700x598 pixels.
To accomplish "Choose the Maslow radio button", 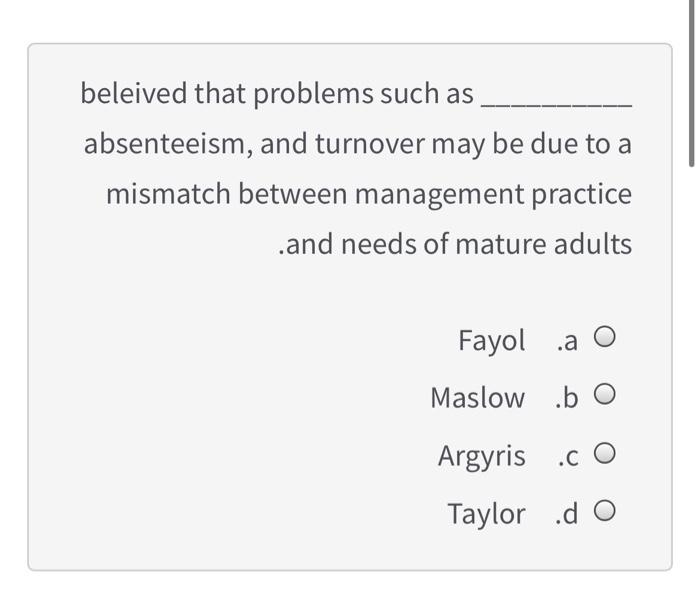I will click(x=604, y=398).
